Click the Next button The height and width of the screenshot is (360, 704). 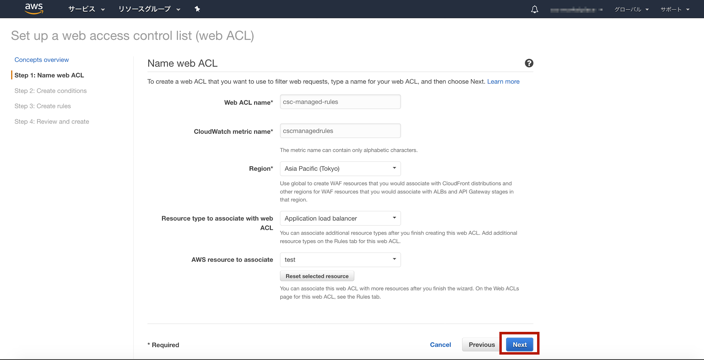[519, 345]
